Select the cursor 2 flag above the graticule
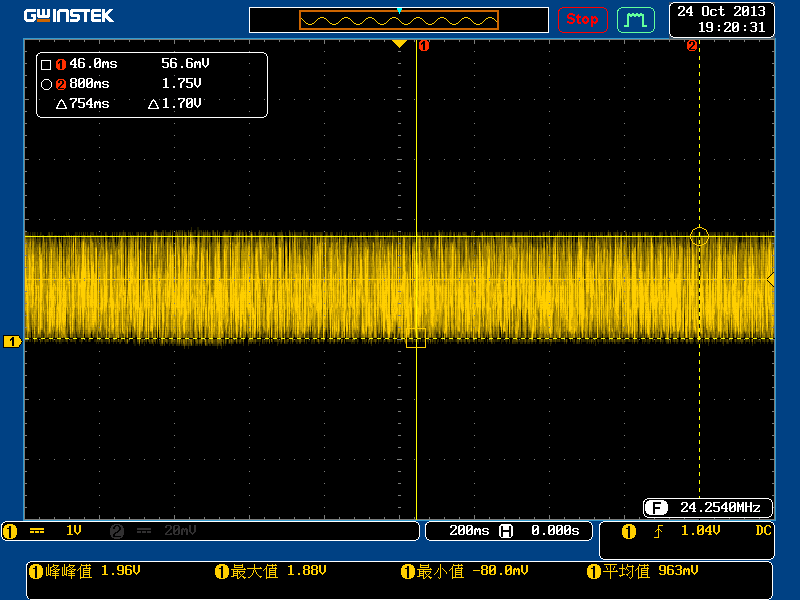Viewport: 800px width, 600px height. pos(691,45)
